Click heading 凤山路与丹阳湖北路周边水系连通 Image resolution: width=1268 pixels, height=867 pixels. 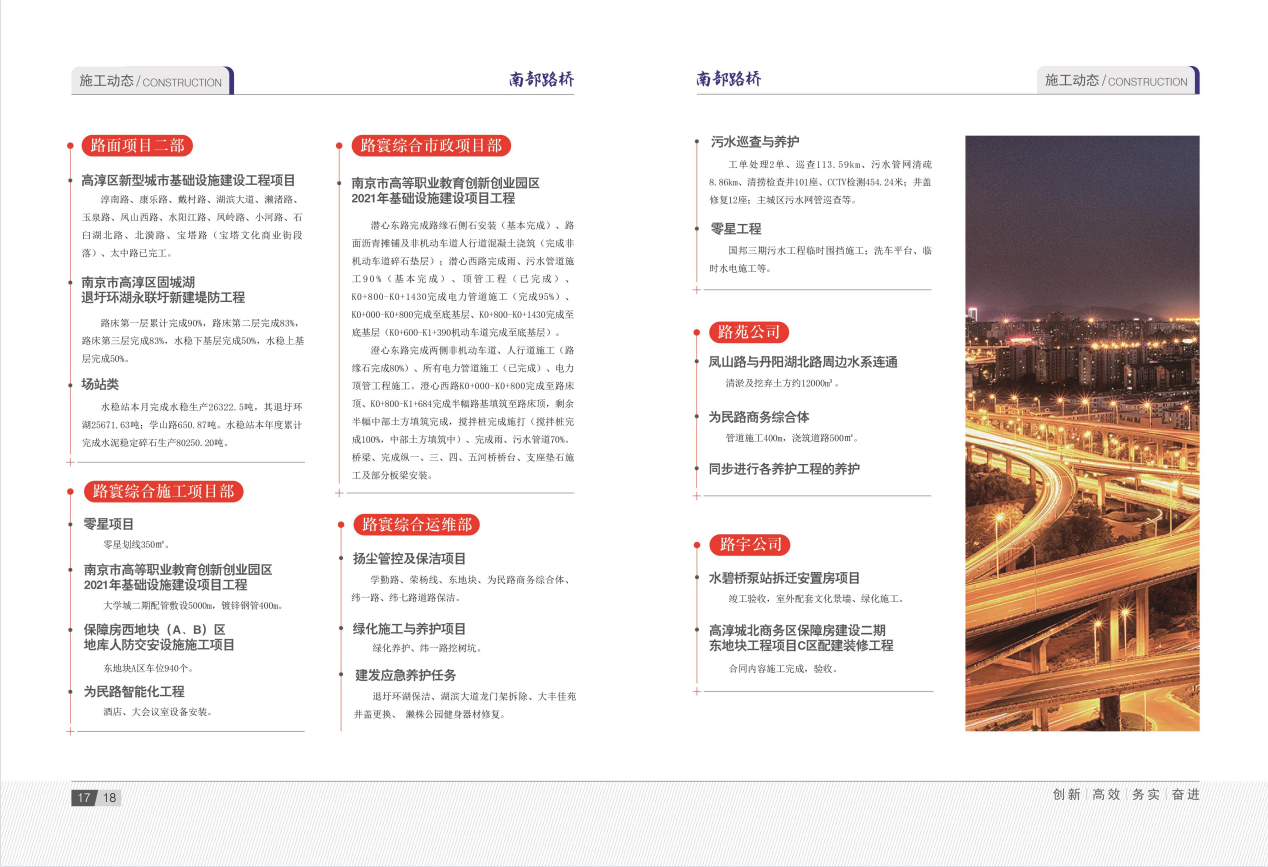(803, 362)
